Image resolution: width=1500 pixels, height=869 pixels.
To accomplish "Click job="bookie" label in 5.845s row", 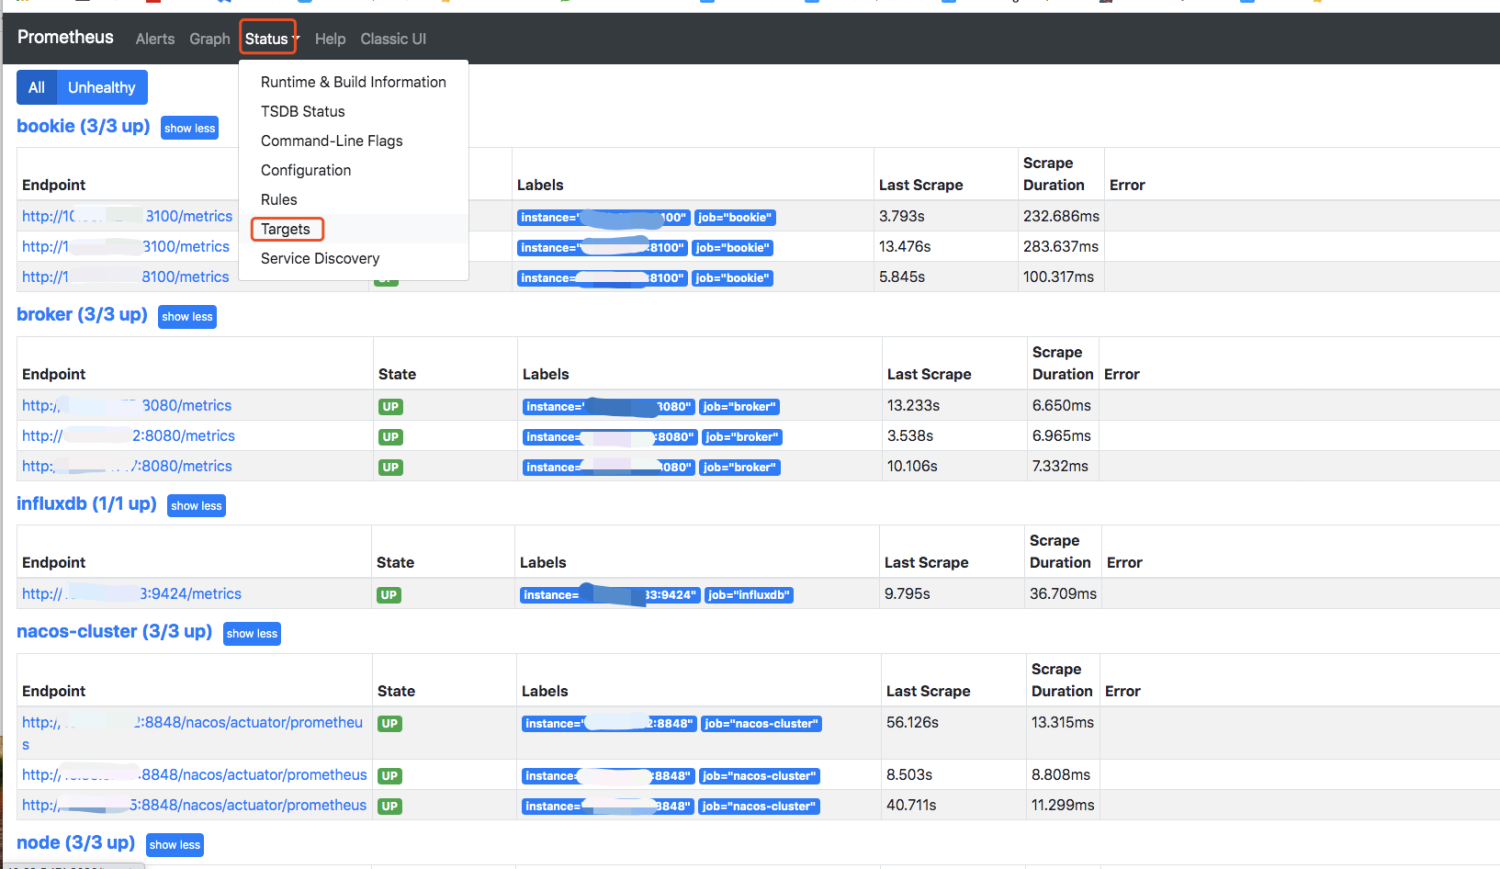I will tap(733, 278).
